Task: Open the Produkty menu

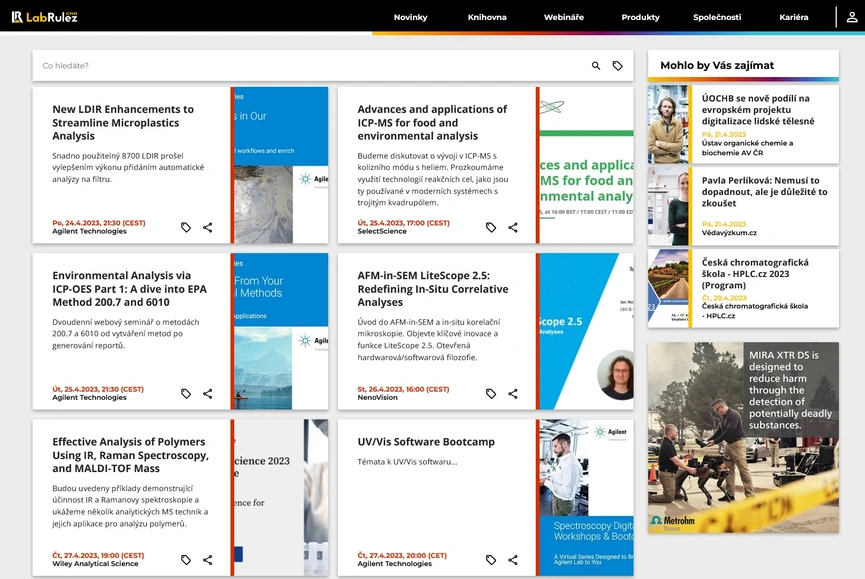Action: 640,17
